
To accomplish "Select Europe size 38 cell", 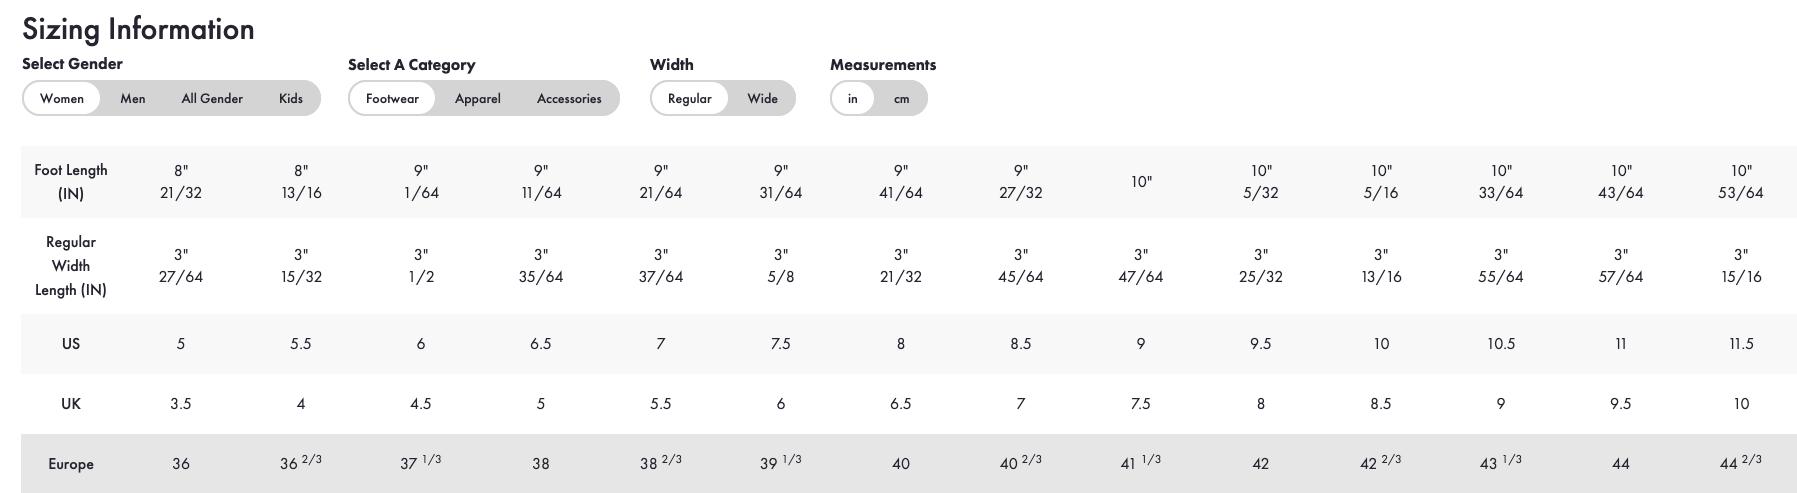I will [x=541, y=464].
